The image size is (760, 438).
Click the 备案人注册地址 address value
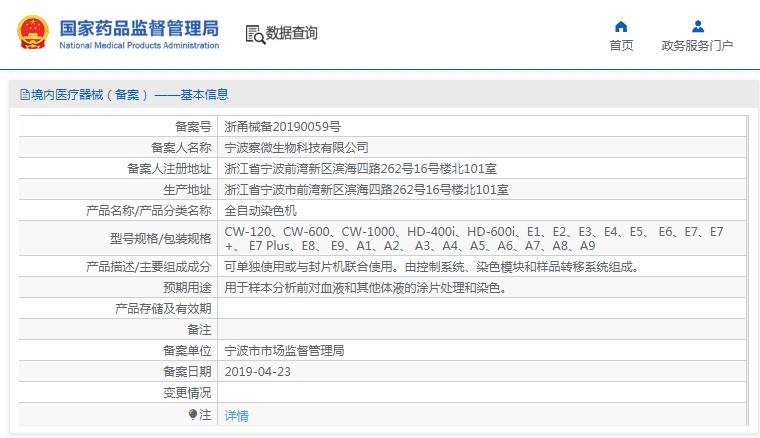[360, 169]
